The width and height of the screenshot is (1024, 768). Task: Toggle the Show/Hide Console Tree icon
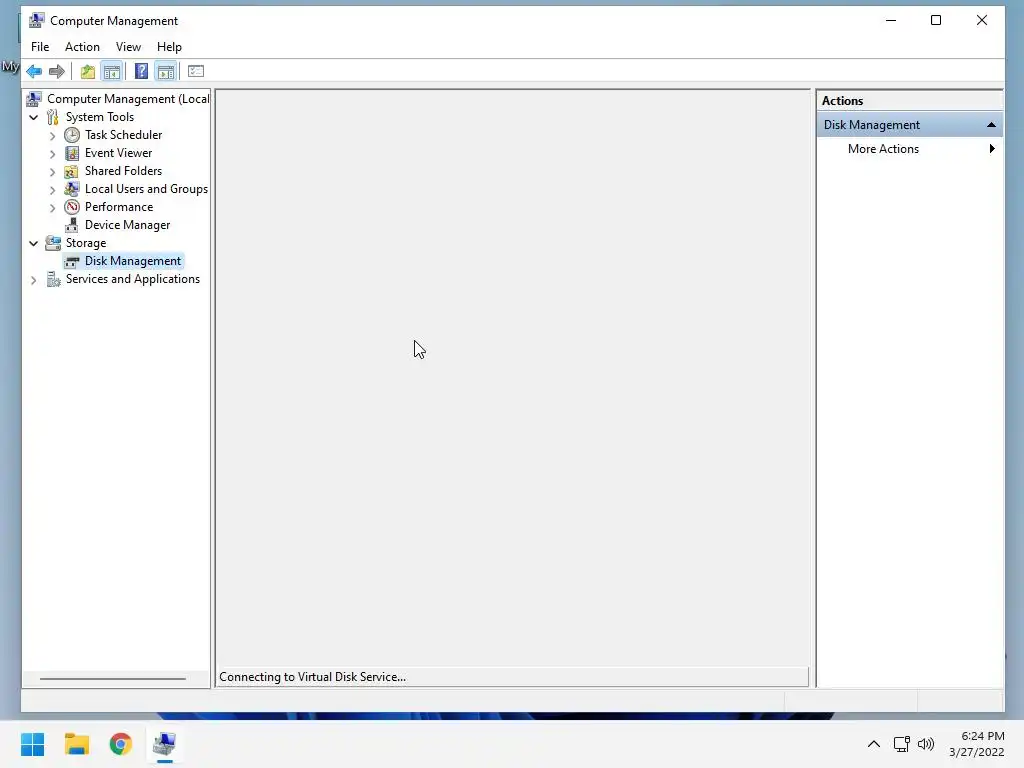click(112, 71)
